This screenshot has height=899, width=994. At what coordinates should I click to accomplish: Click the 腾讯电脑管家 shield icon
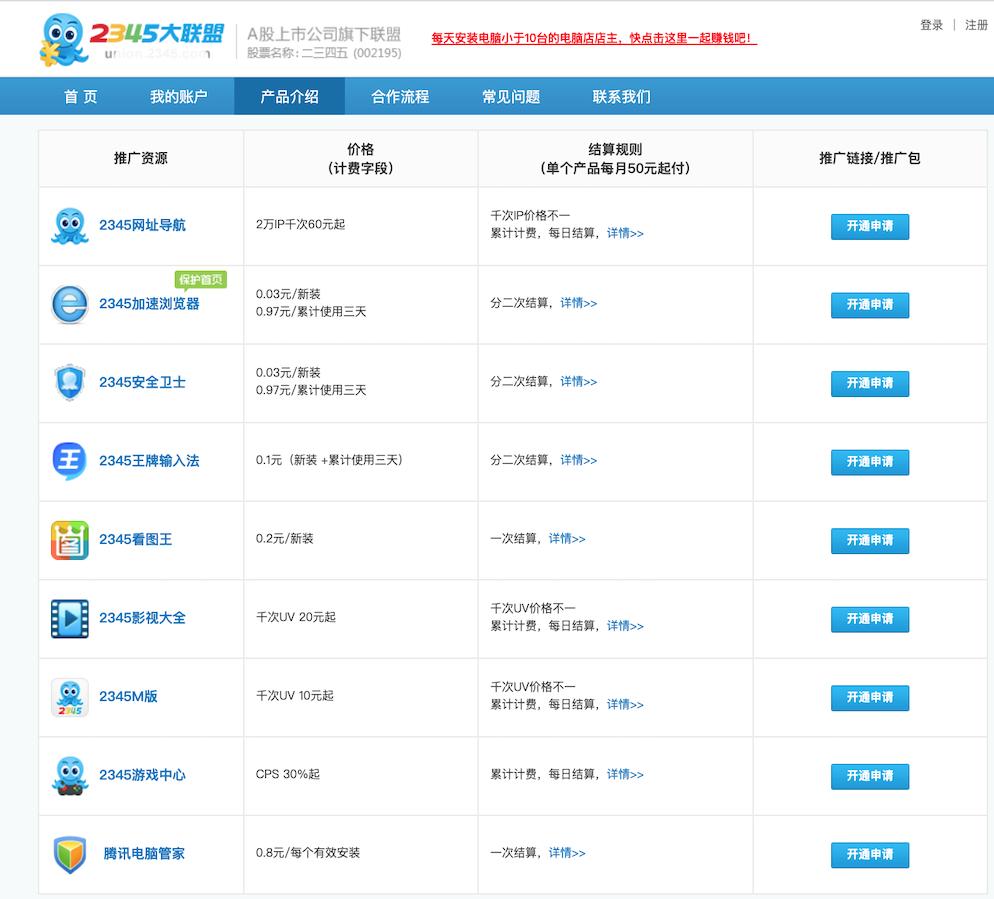tap(68, 853)
